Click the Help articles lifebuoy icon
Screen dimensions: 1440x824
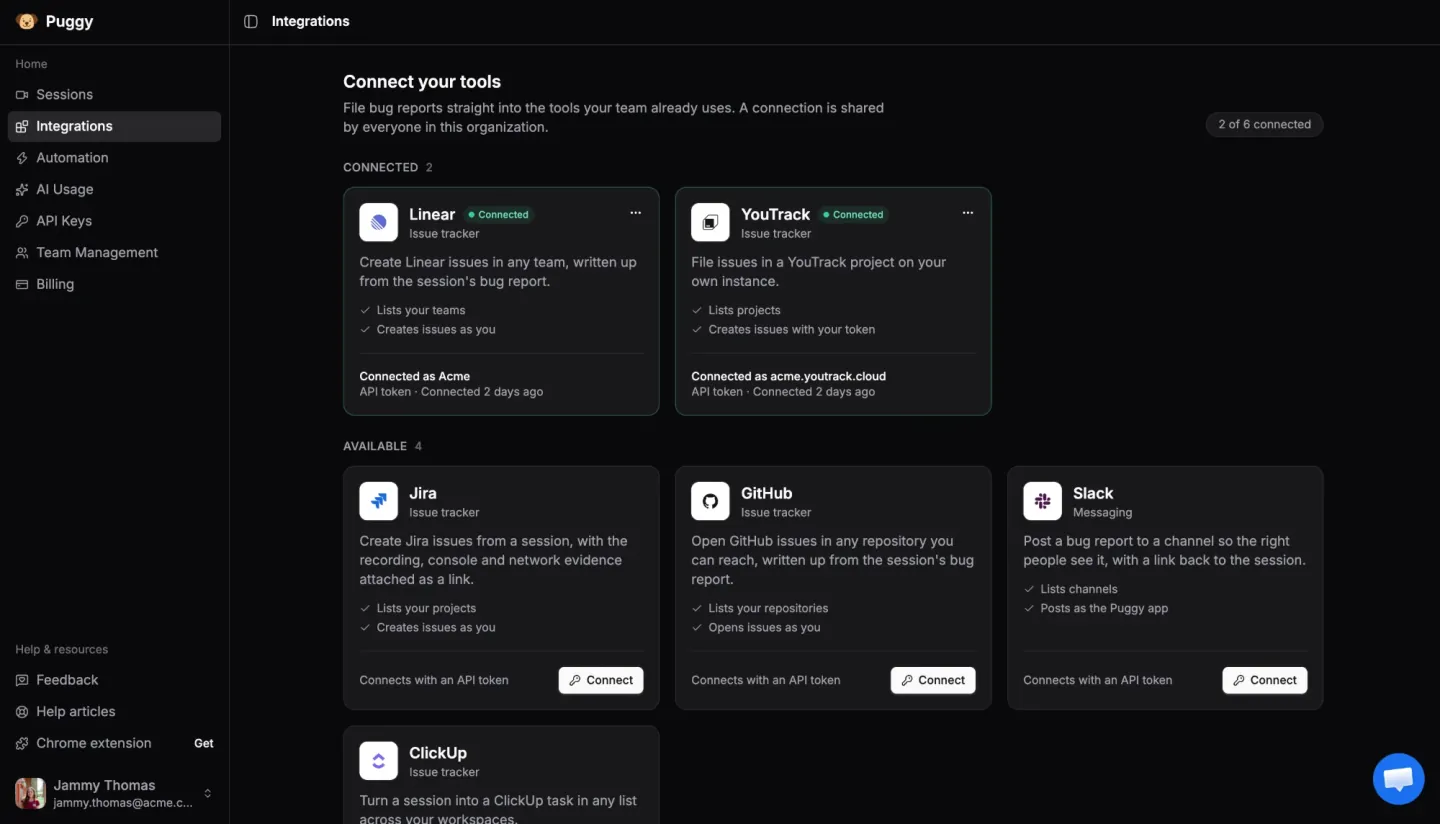22,712
